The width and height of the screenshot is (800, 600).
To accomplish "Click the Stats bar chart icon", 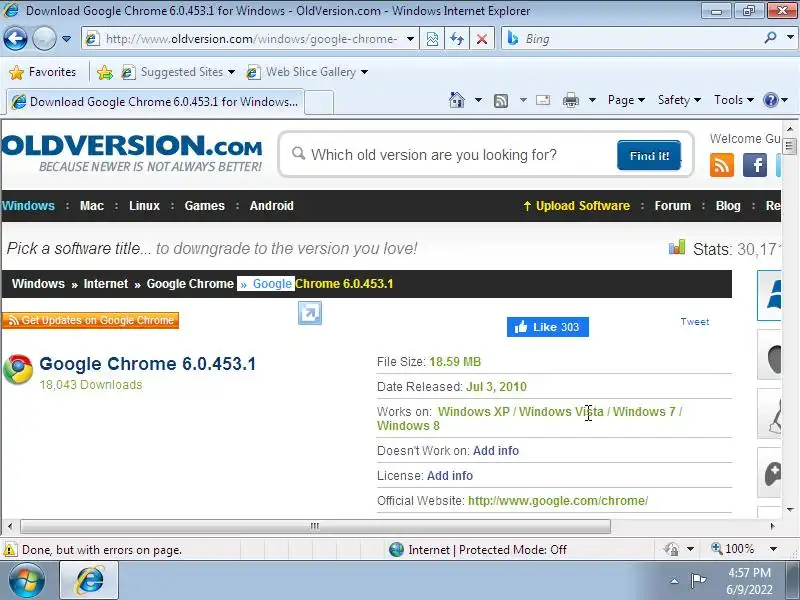I will (677, 248).
